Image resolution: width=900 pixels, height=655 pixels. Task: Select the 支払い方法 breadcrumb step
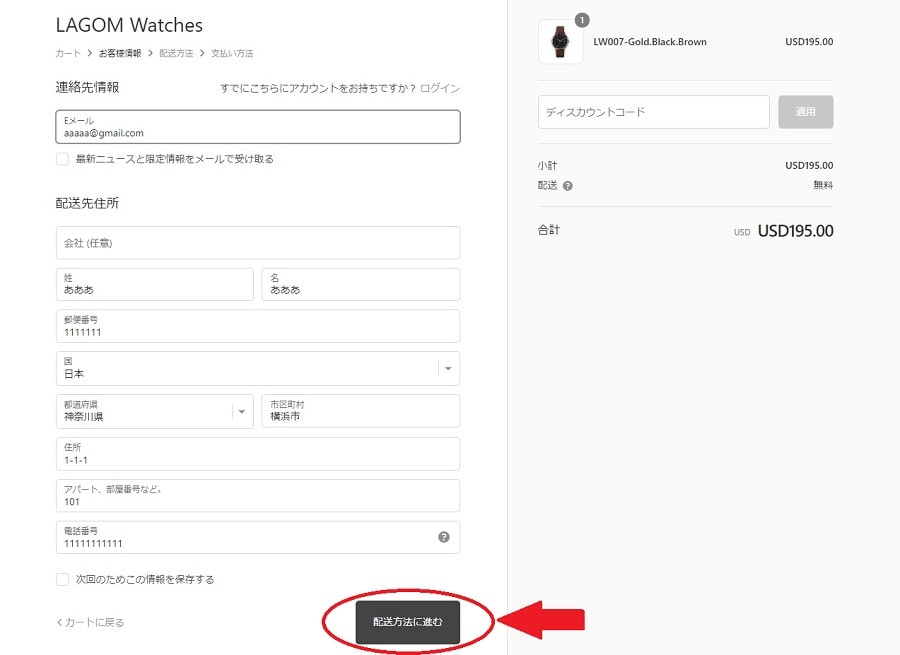[232, 53]
